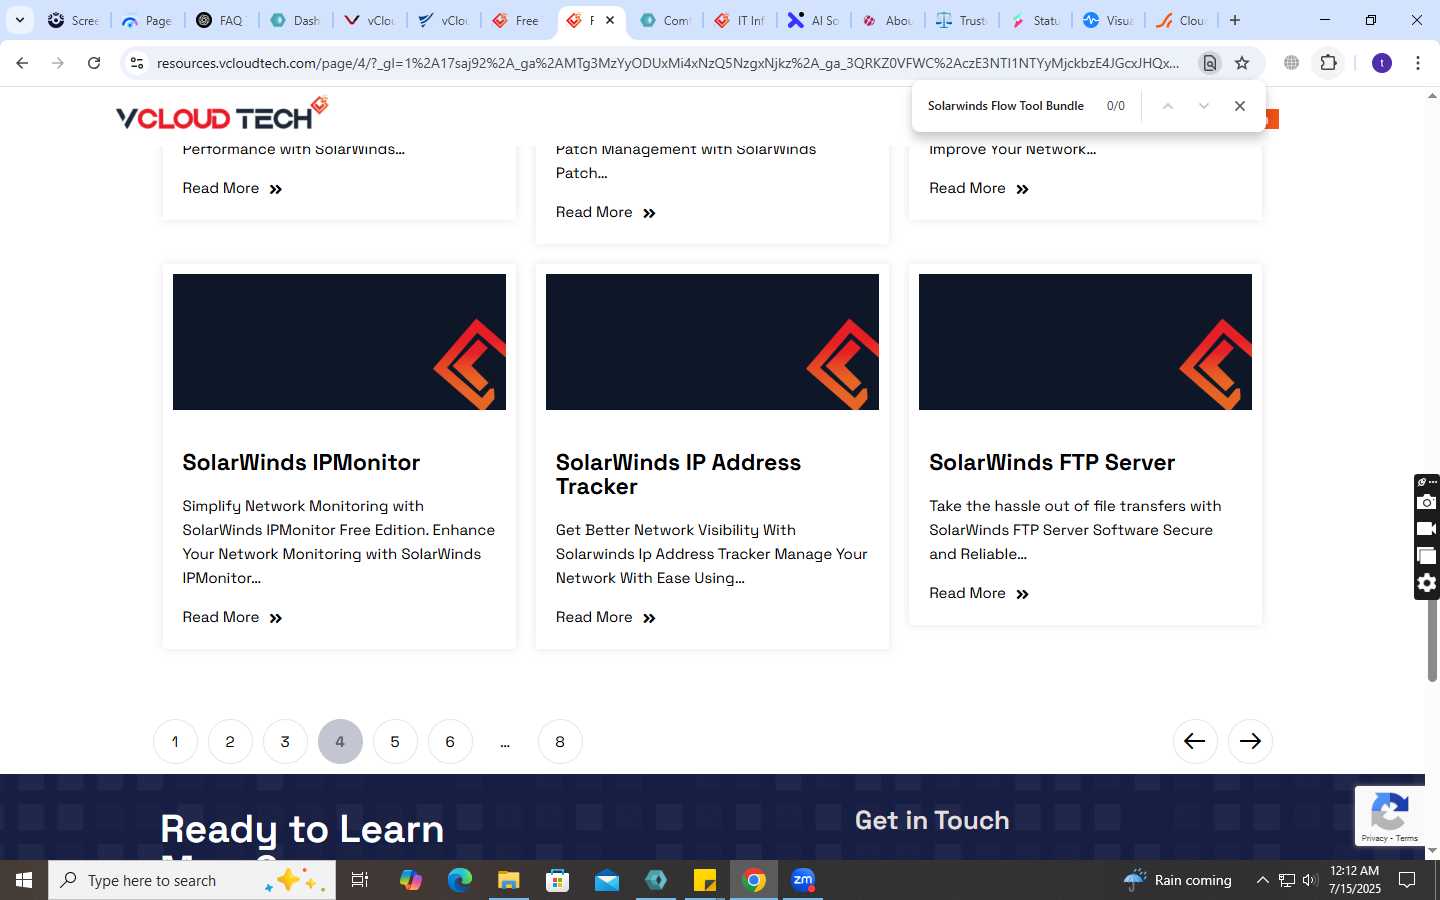Switch to the Statu tab

pyautogui.click(x=1035, y=20)
